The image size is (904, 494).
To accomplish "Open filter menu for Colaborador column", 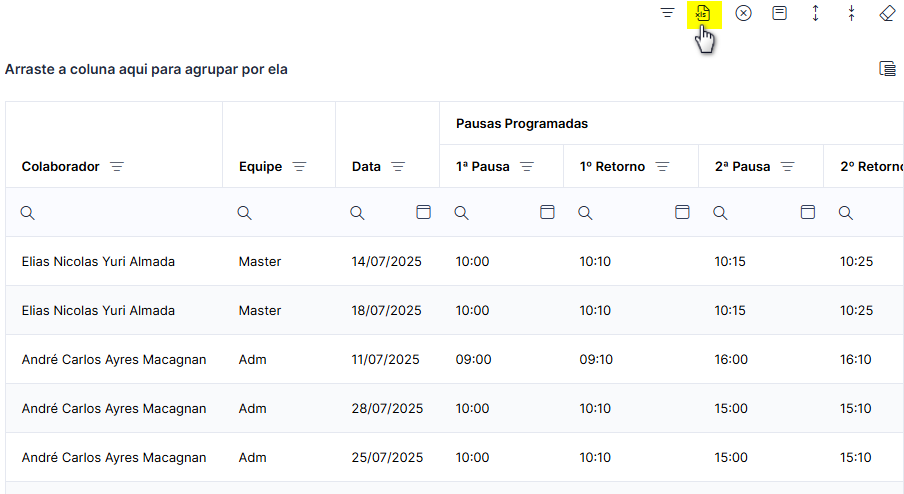I will point(117,167).
